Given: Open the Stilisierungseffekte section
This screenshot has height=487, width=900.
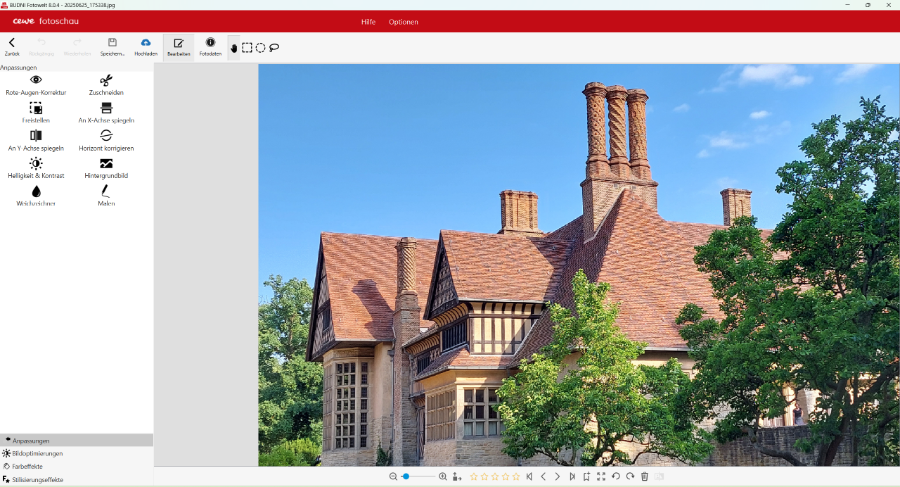Looking at the screenshot, I should 38,480.
